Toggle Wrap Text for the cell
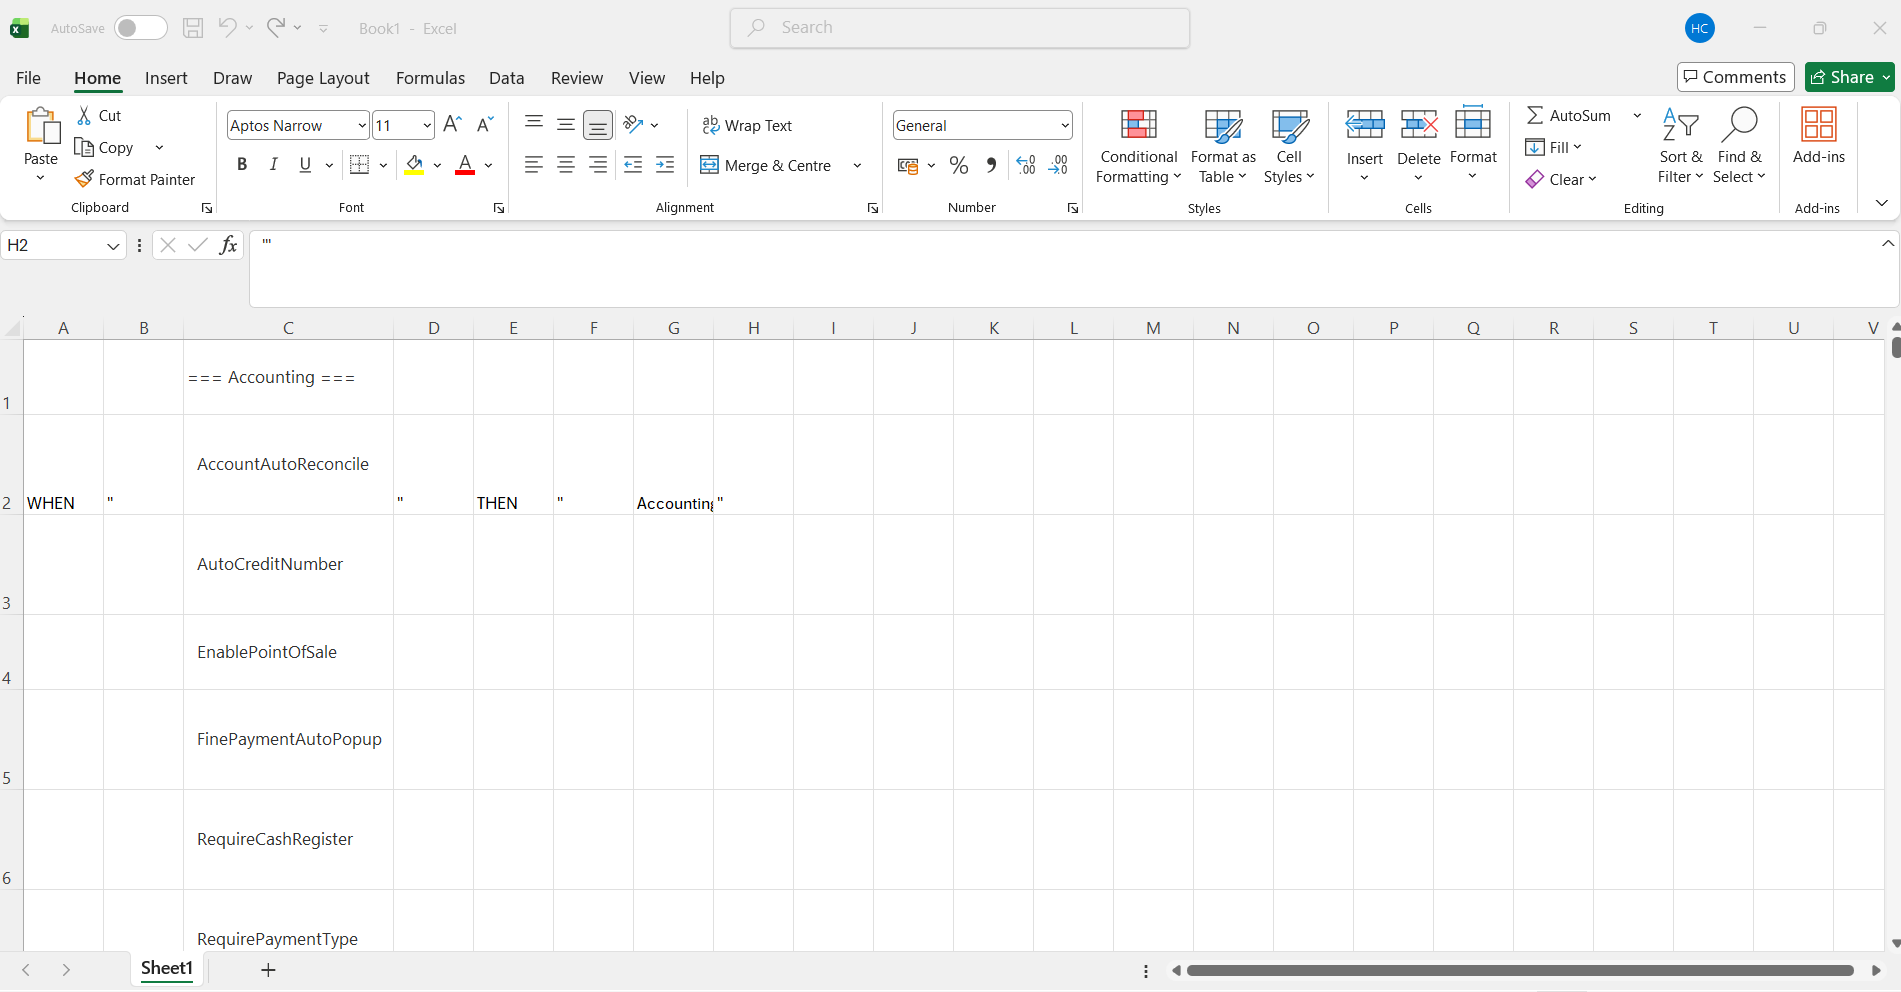 (747, 125)
